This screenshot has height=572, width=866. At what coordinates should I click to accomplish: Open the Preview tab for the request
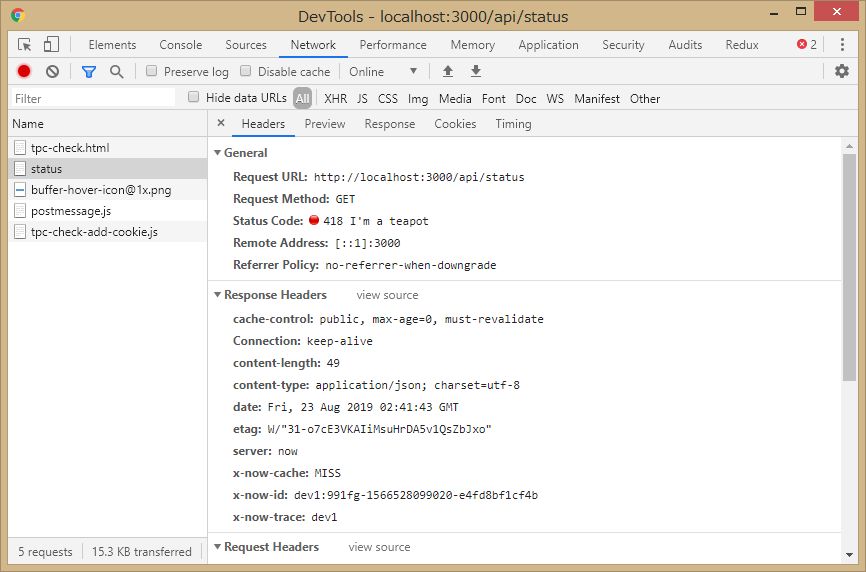[x=325, y=124]
